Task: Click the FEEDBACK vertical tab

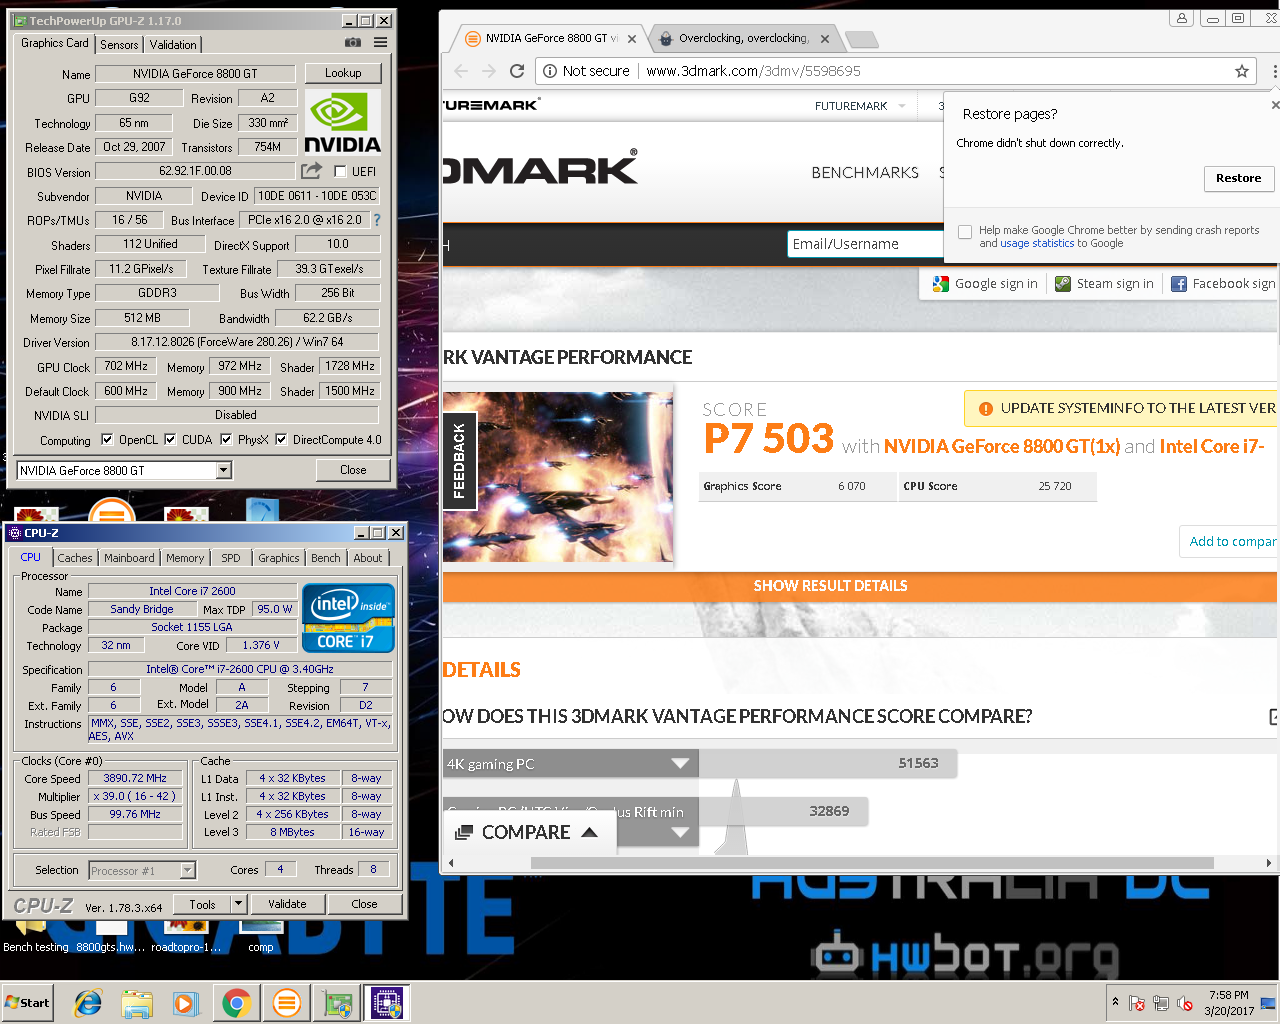Action: pos(460,462)
